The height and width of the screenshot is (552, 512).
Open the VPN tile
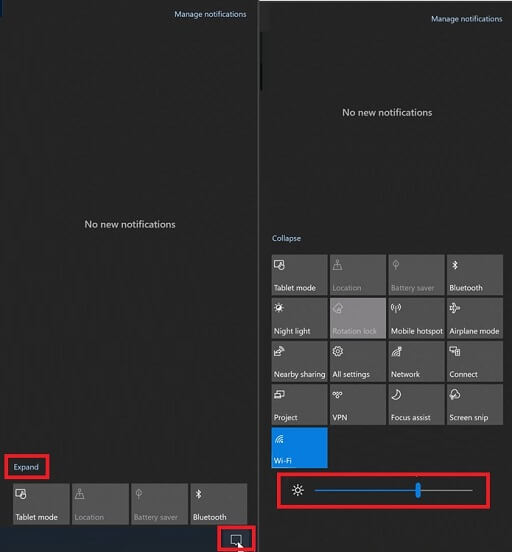(x=358, y=405)
